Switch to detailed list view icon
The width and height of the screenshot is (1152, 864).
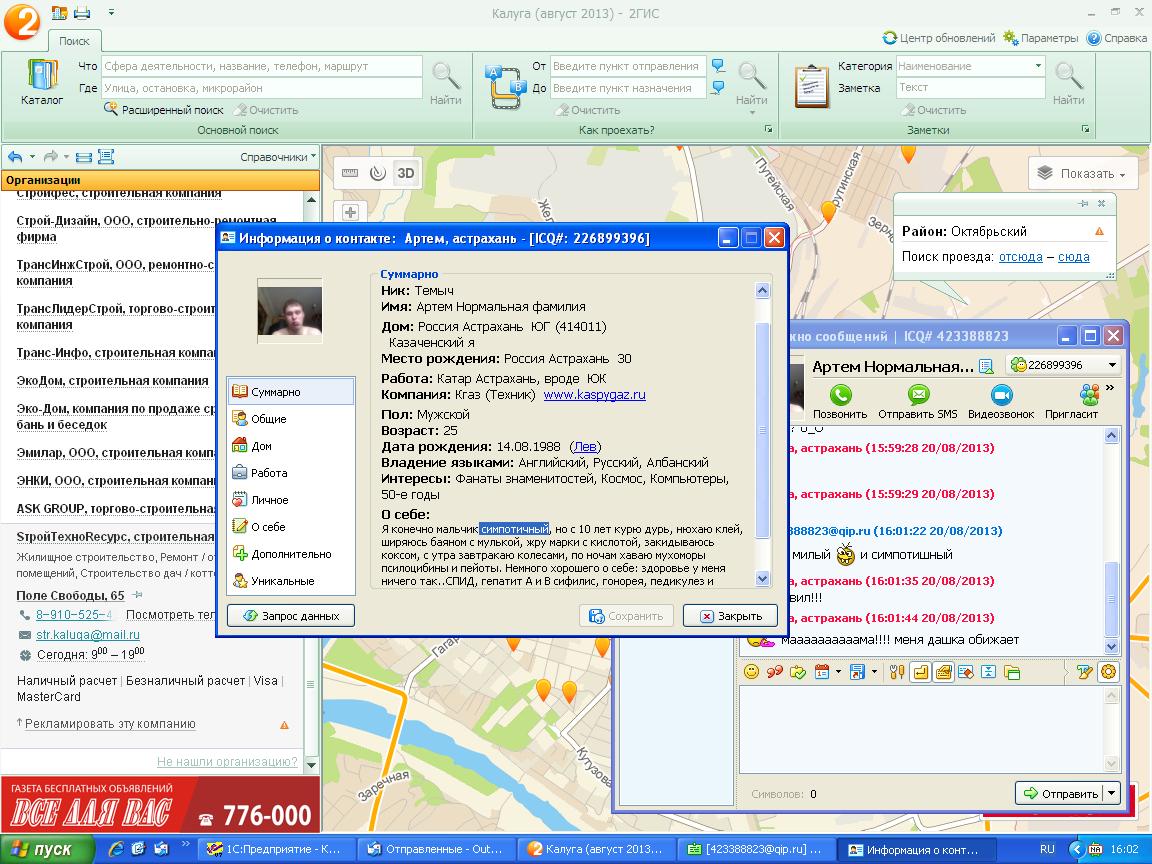[x=106, y=156]
